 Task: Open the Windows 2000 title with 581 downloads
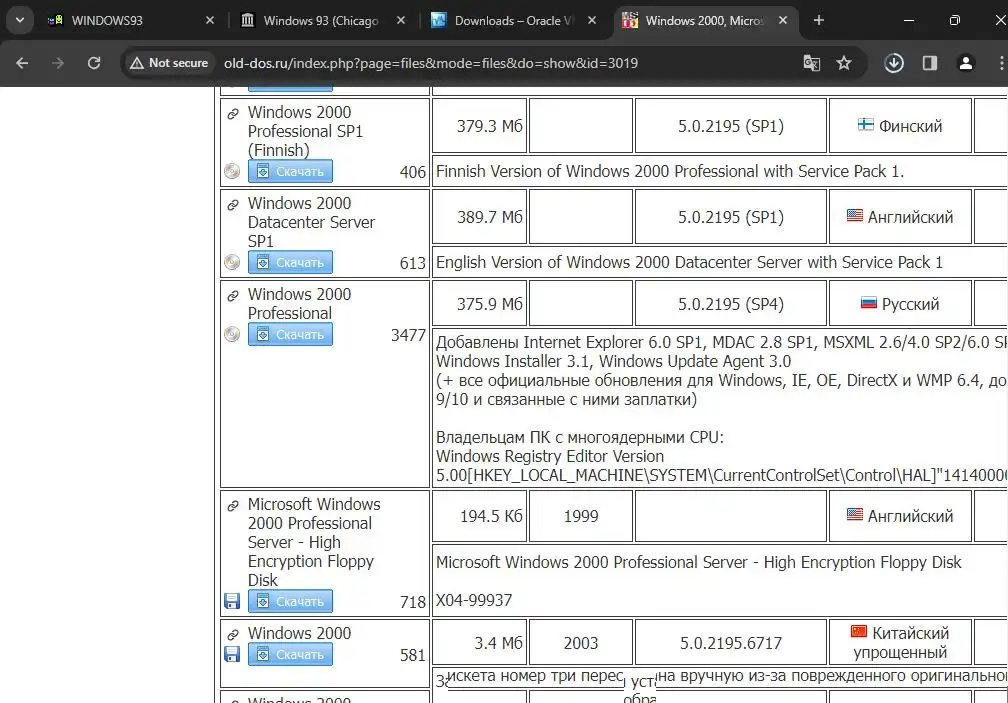299,633
